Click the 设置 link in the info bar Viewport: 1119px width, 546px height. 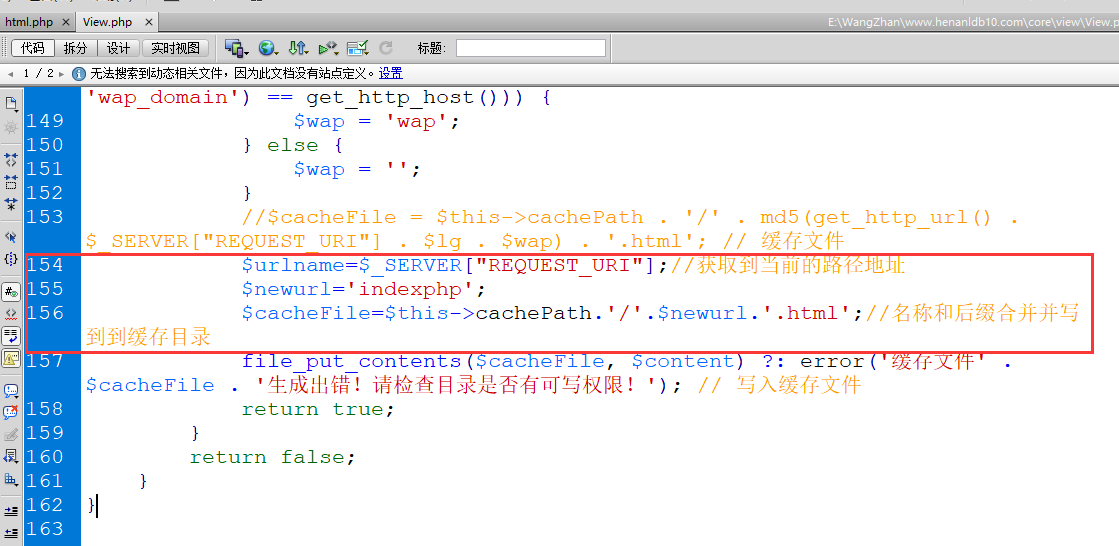point(390,74)
